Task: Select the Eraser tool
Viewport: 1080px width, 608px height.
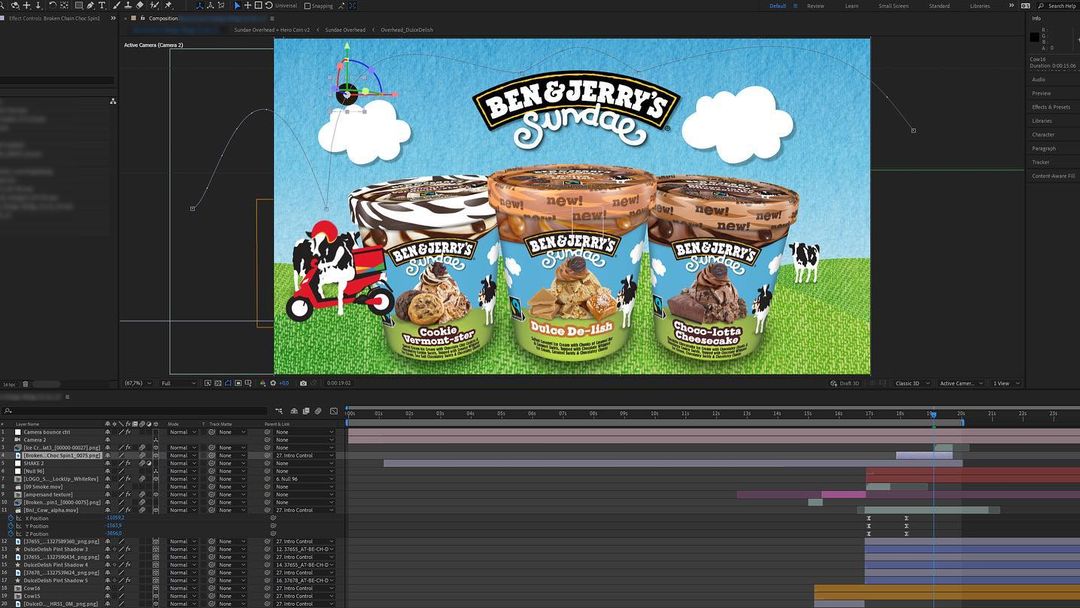Action: (x=141, y=5)
